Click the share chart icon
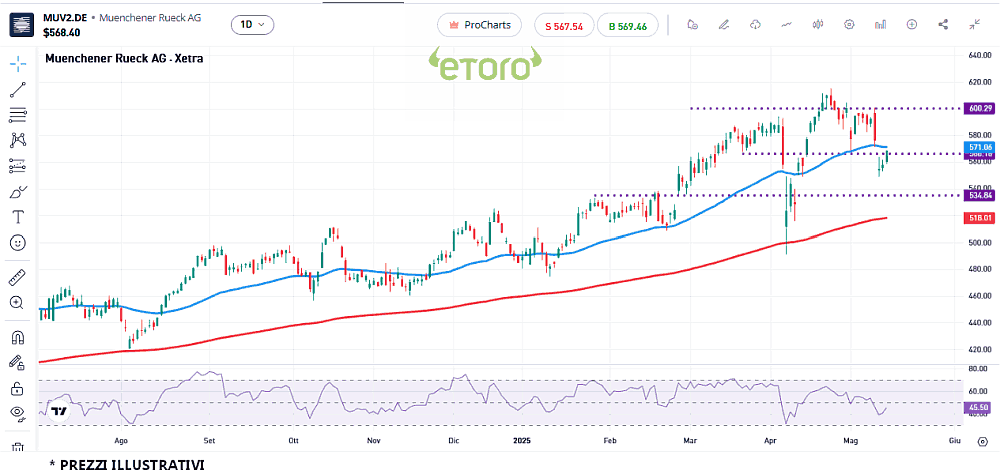The image size is (1000, 474). (943, 25)
